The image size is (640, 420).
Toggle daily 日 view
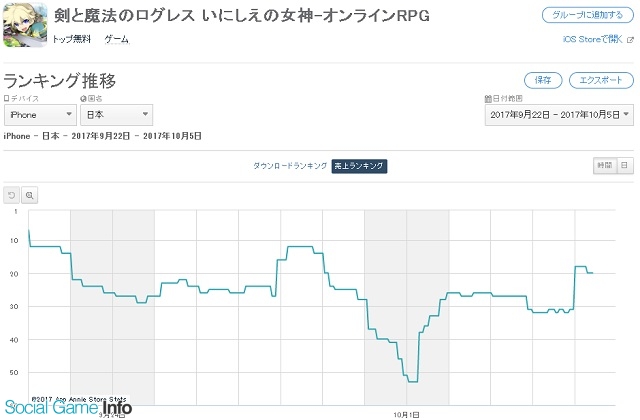(x=624, y=165)
